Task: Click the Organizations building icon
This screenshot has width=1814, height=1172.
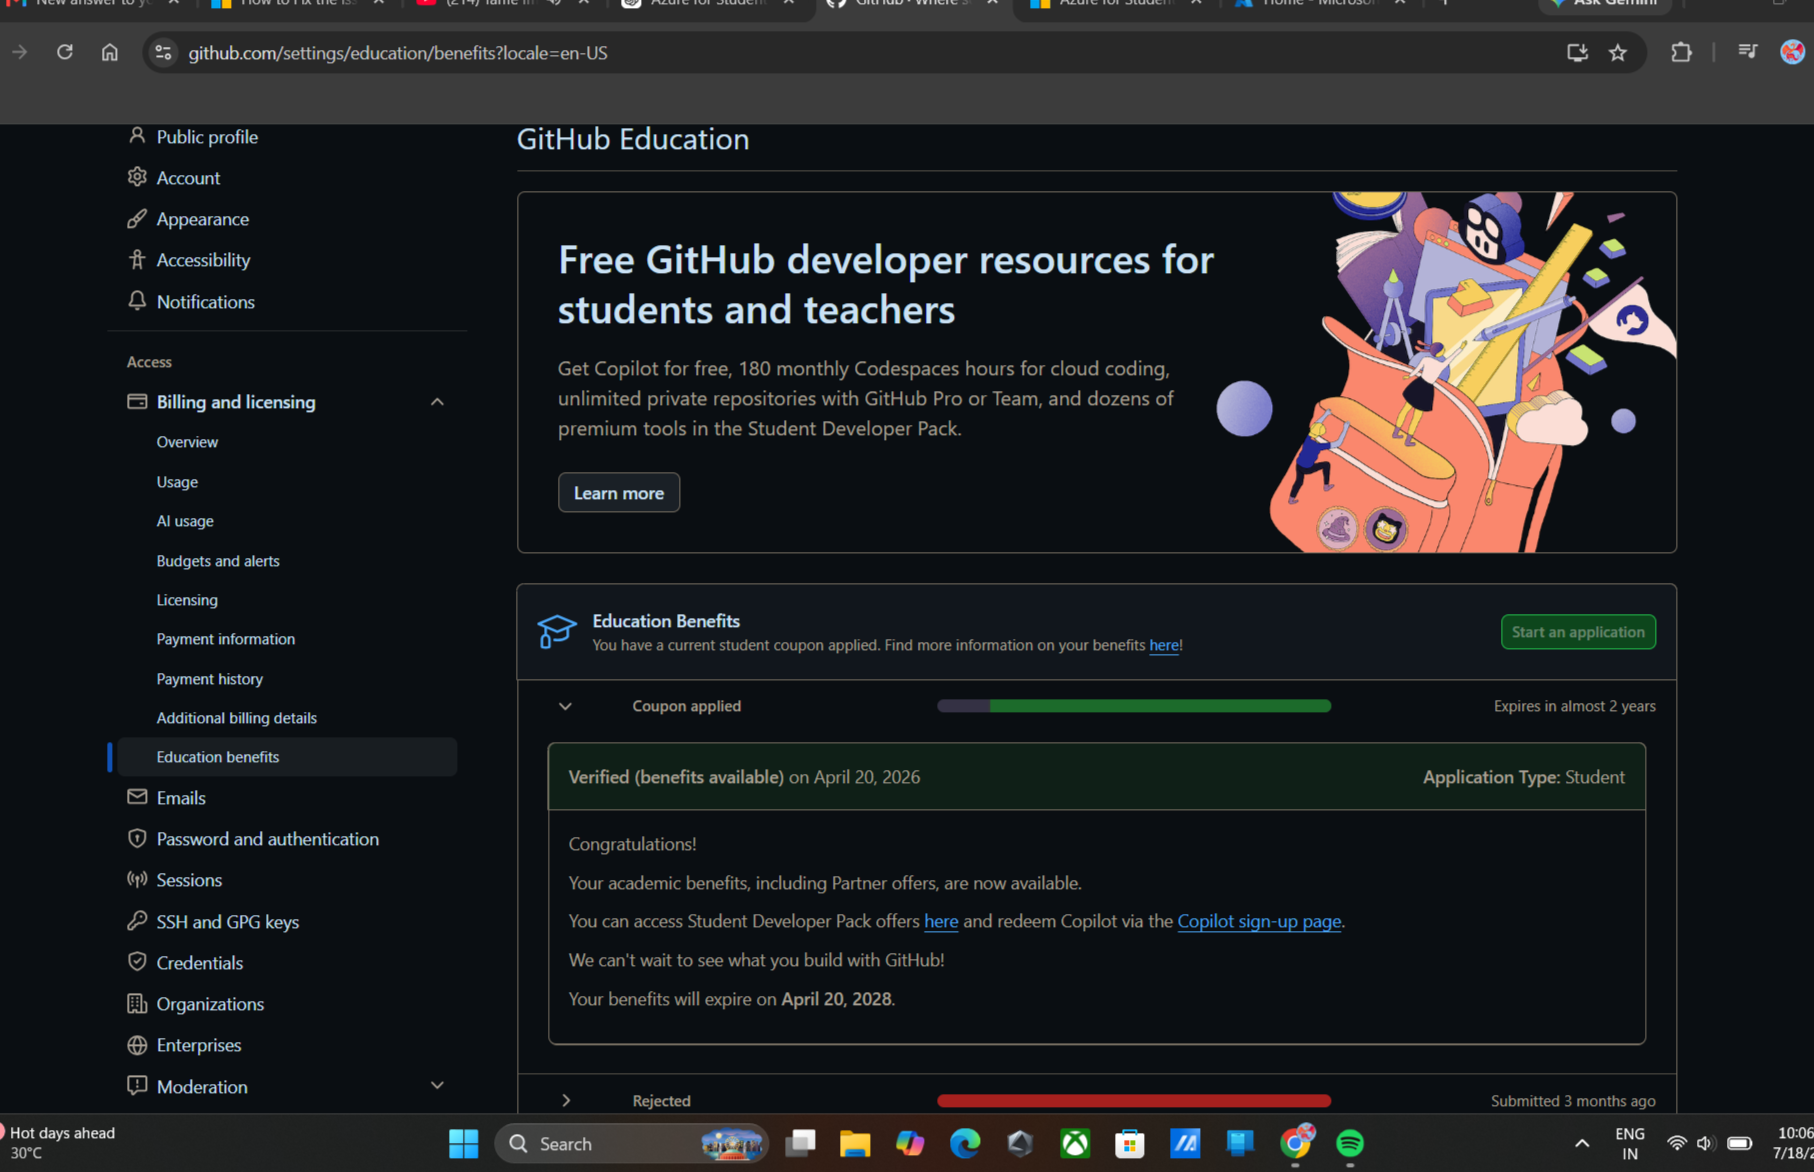Action: pyautogui.click(x=137, y=1003)
